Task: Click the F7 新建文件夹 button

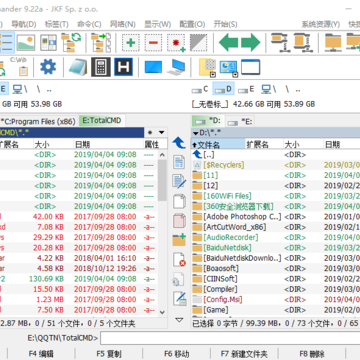Action: [x=244, y=354]
